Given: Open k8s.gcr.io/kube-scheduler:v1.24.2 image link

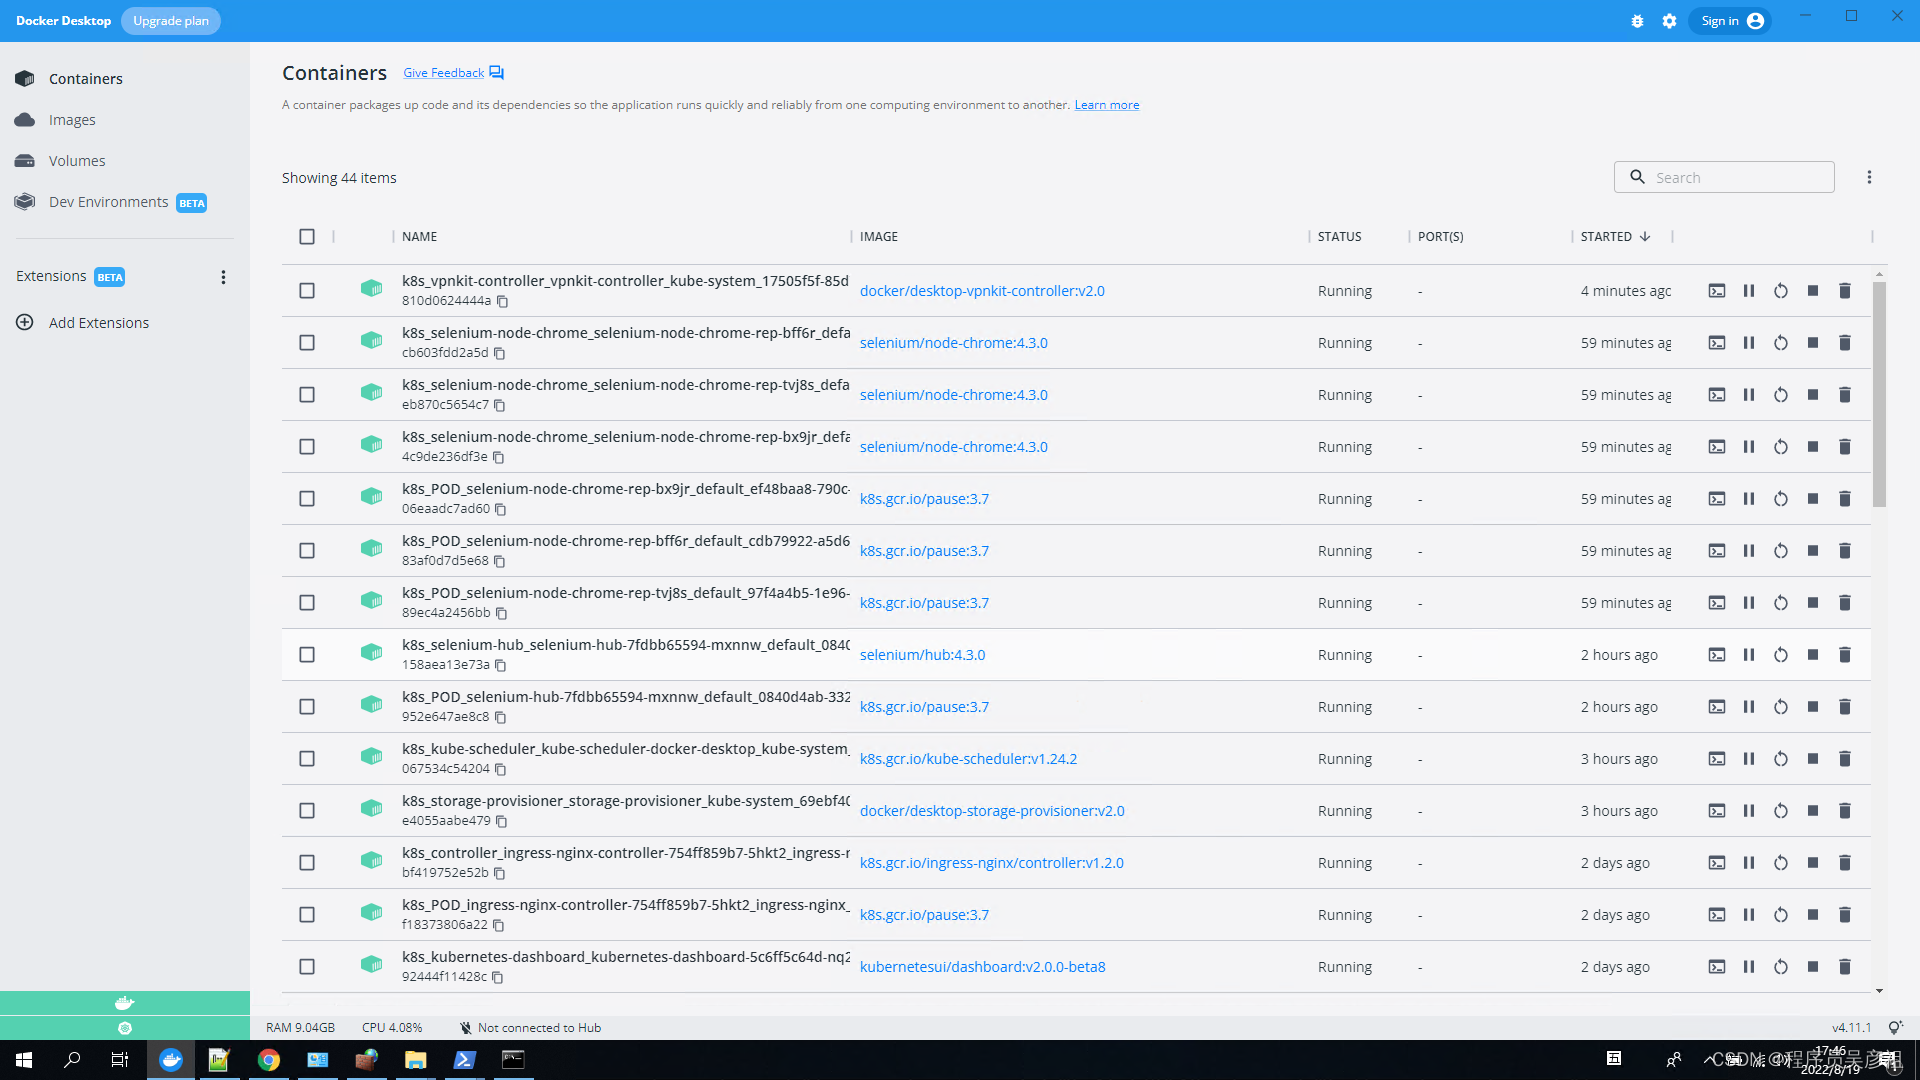Looking at the screenshot, I should coord(968,759).
